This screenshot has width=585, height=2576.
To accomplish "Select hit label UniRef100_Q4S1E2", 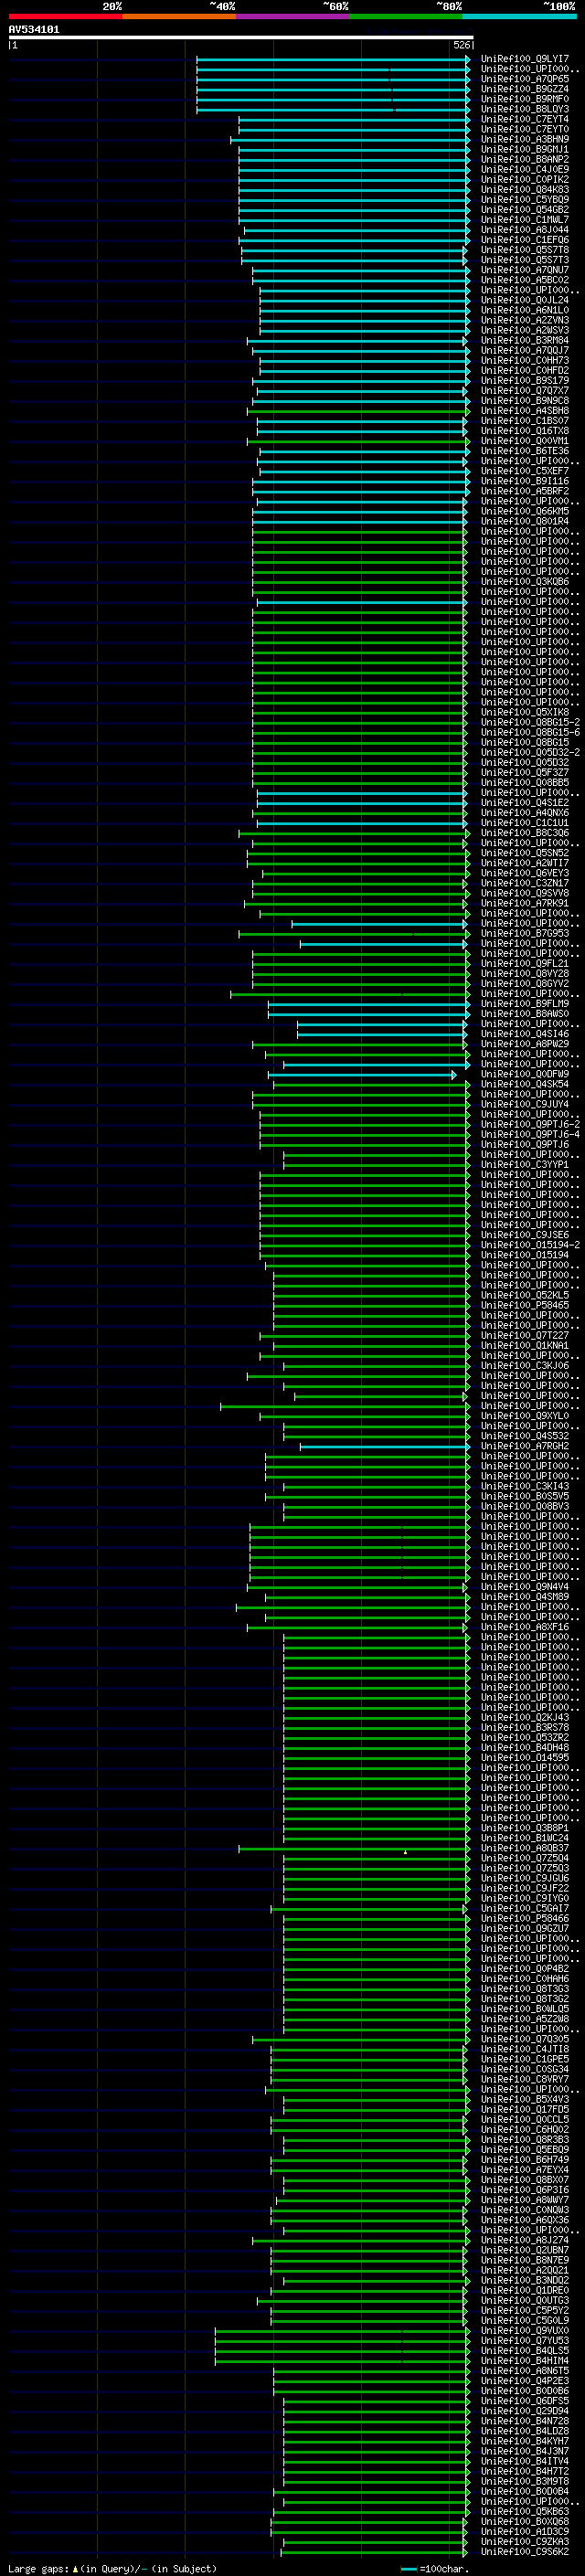I will pos(525,803).
